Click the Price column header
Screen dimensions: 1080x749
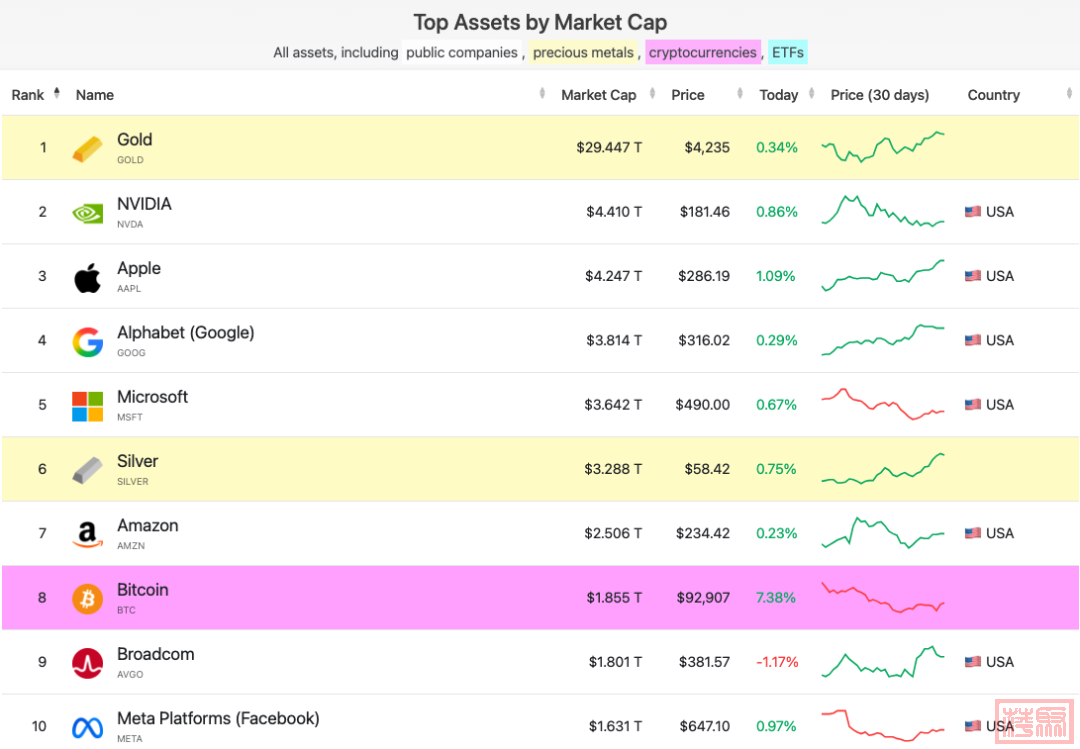[688, 95]
